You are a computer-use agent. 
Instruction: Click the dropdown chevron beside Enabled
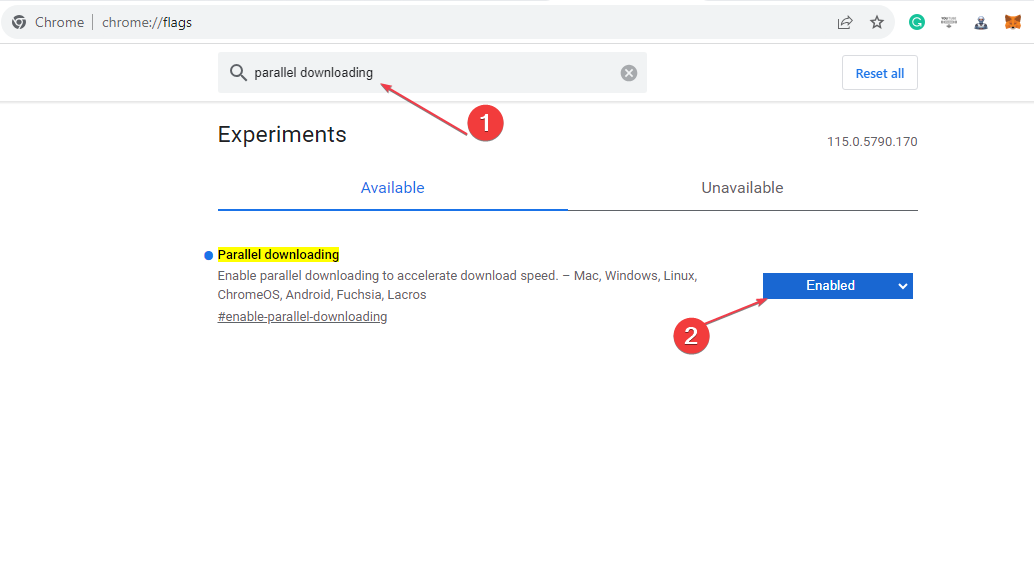point(903,286)
